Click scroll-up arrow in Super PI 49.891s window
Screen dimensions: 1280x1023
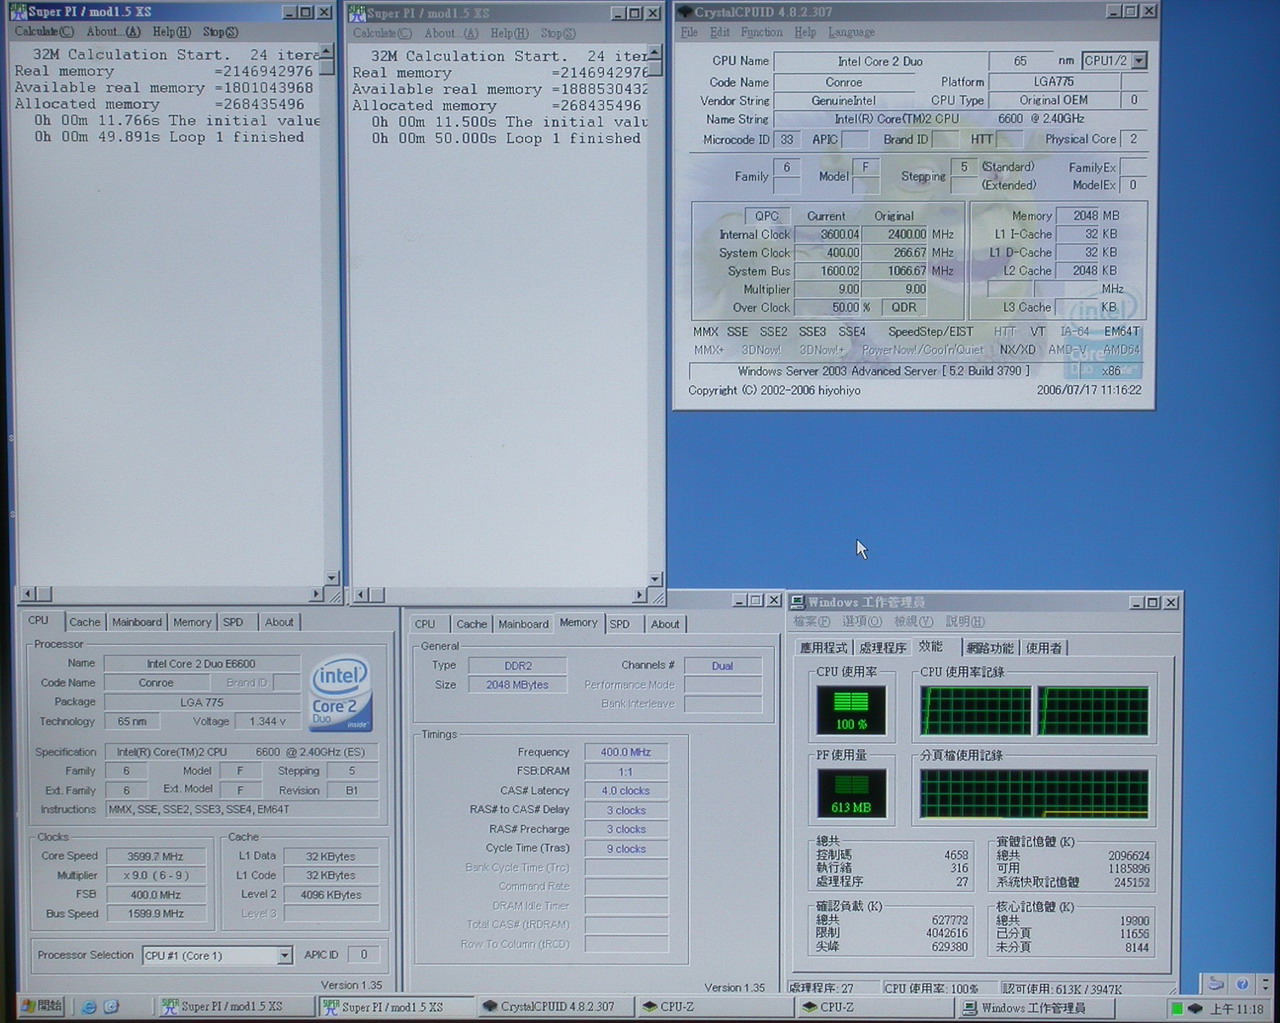point(328,52)
